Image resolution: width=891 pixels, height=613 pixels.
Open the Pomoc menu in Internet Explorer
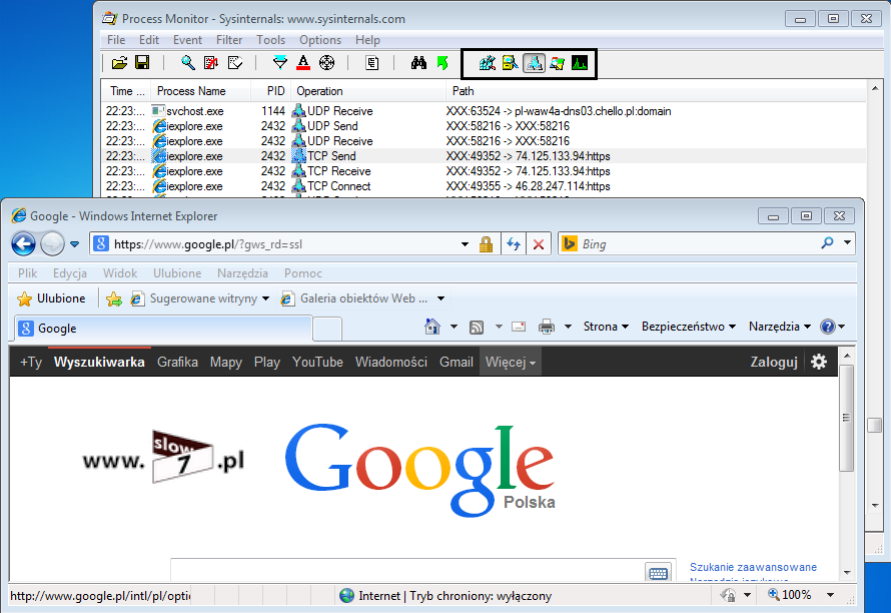[x=303, y=273]
